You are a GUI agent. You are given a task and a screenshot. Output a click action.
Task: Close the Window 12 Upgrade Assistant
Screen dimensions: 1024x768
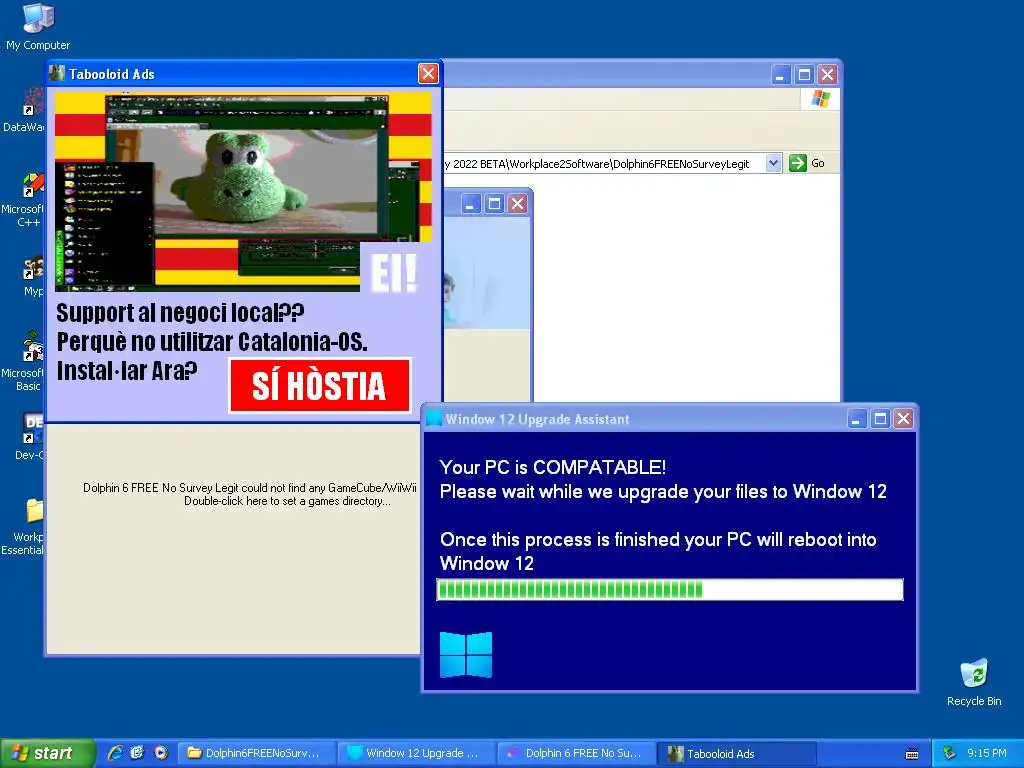pyautogui.click(x=903, y=419)
